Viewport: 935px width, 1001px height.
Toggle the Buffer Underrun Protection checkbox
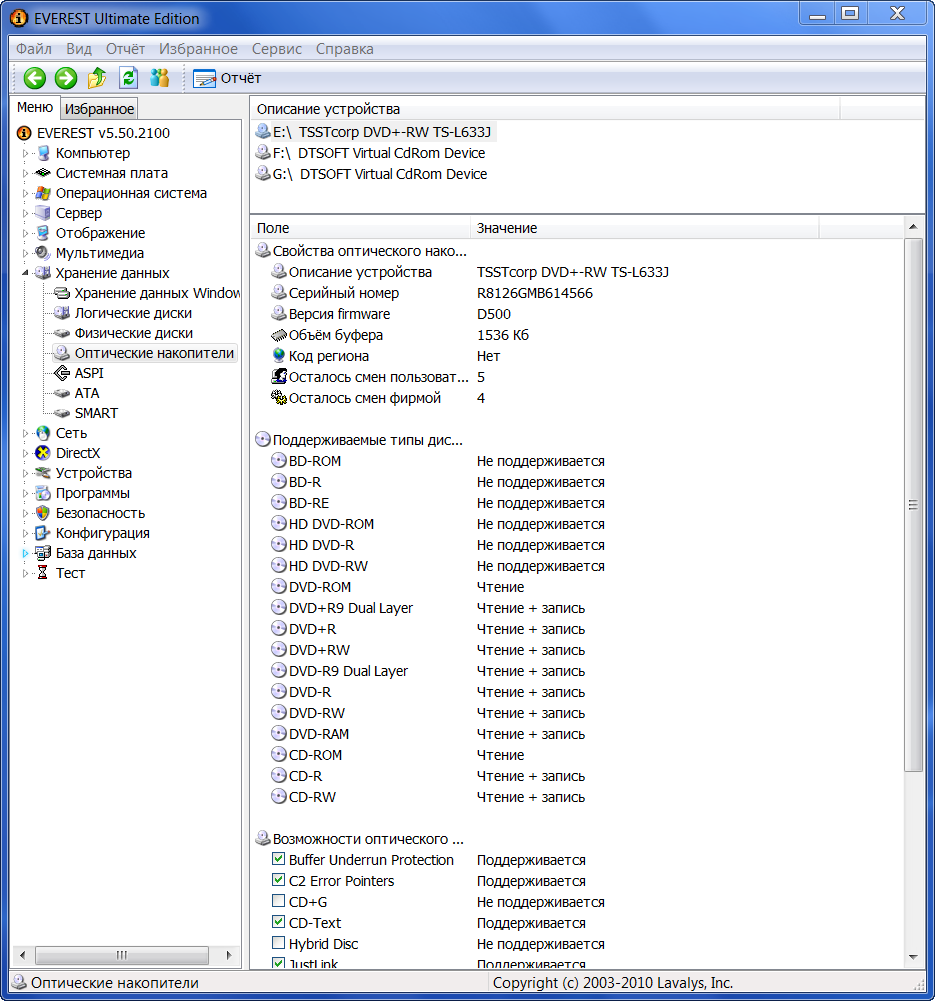point(278,859)
